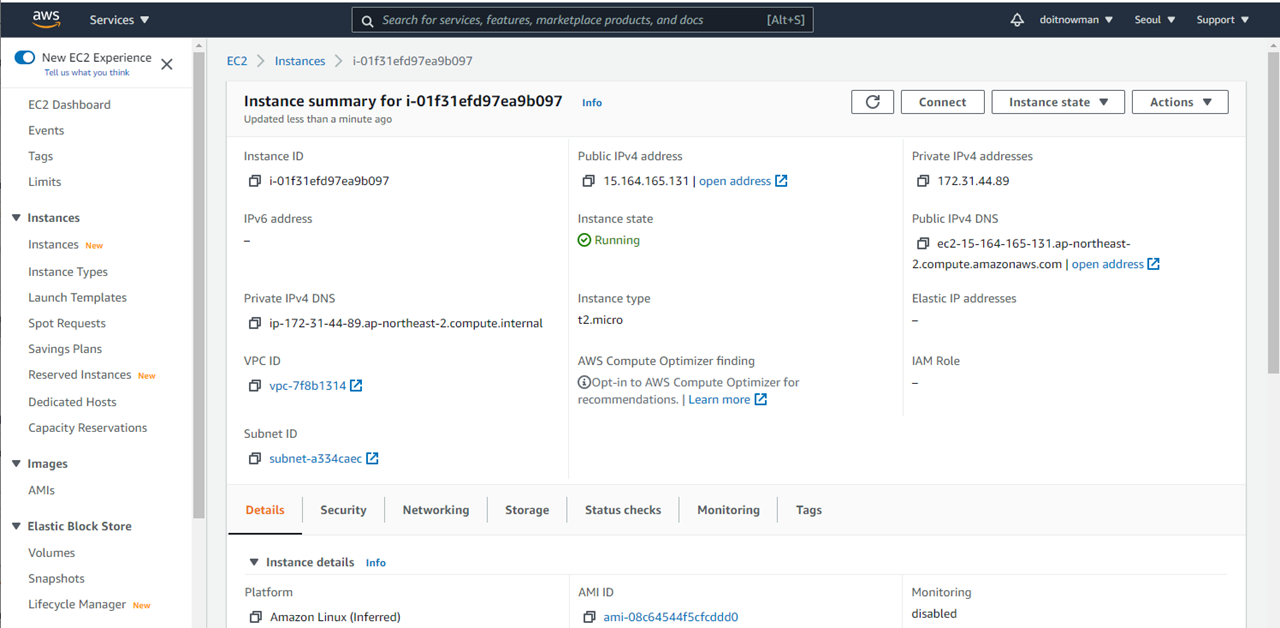This screenshot has width=1280, height=628.
Task: Switch to the Tags tab
Action: [x=809, y=510]
